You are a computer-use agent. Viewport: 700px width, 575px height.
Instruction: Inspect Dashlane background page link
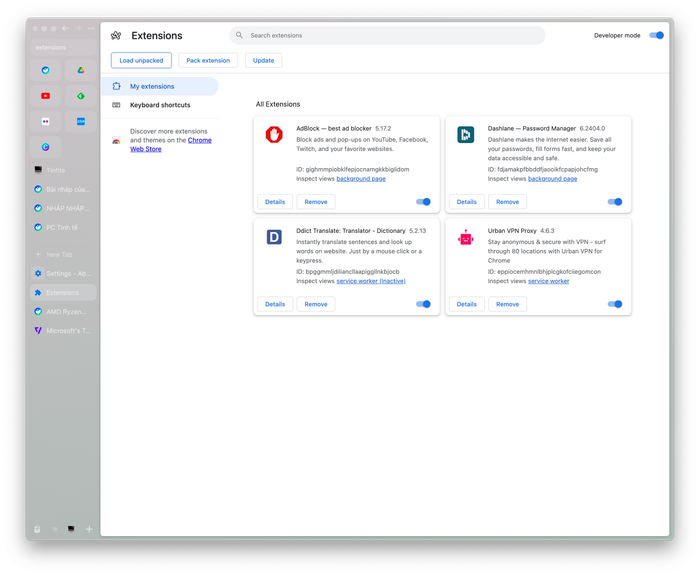click(553, 179)
